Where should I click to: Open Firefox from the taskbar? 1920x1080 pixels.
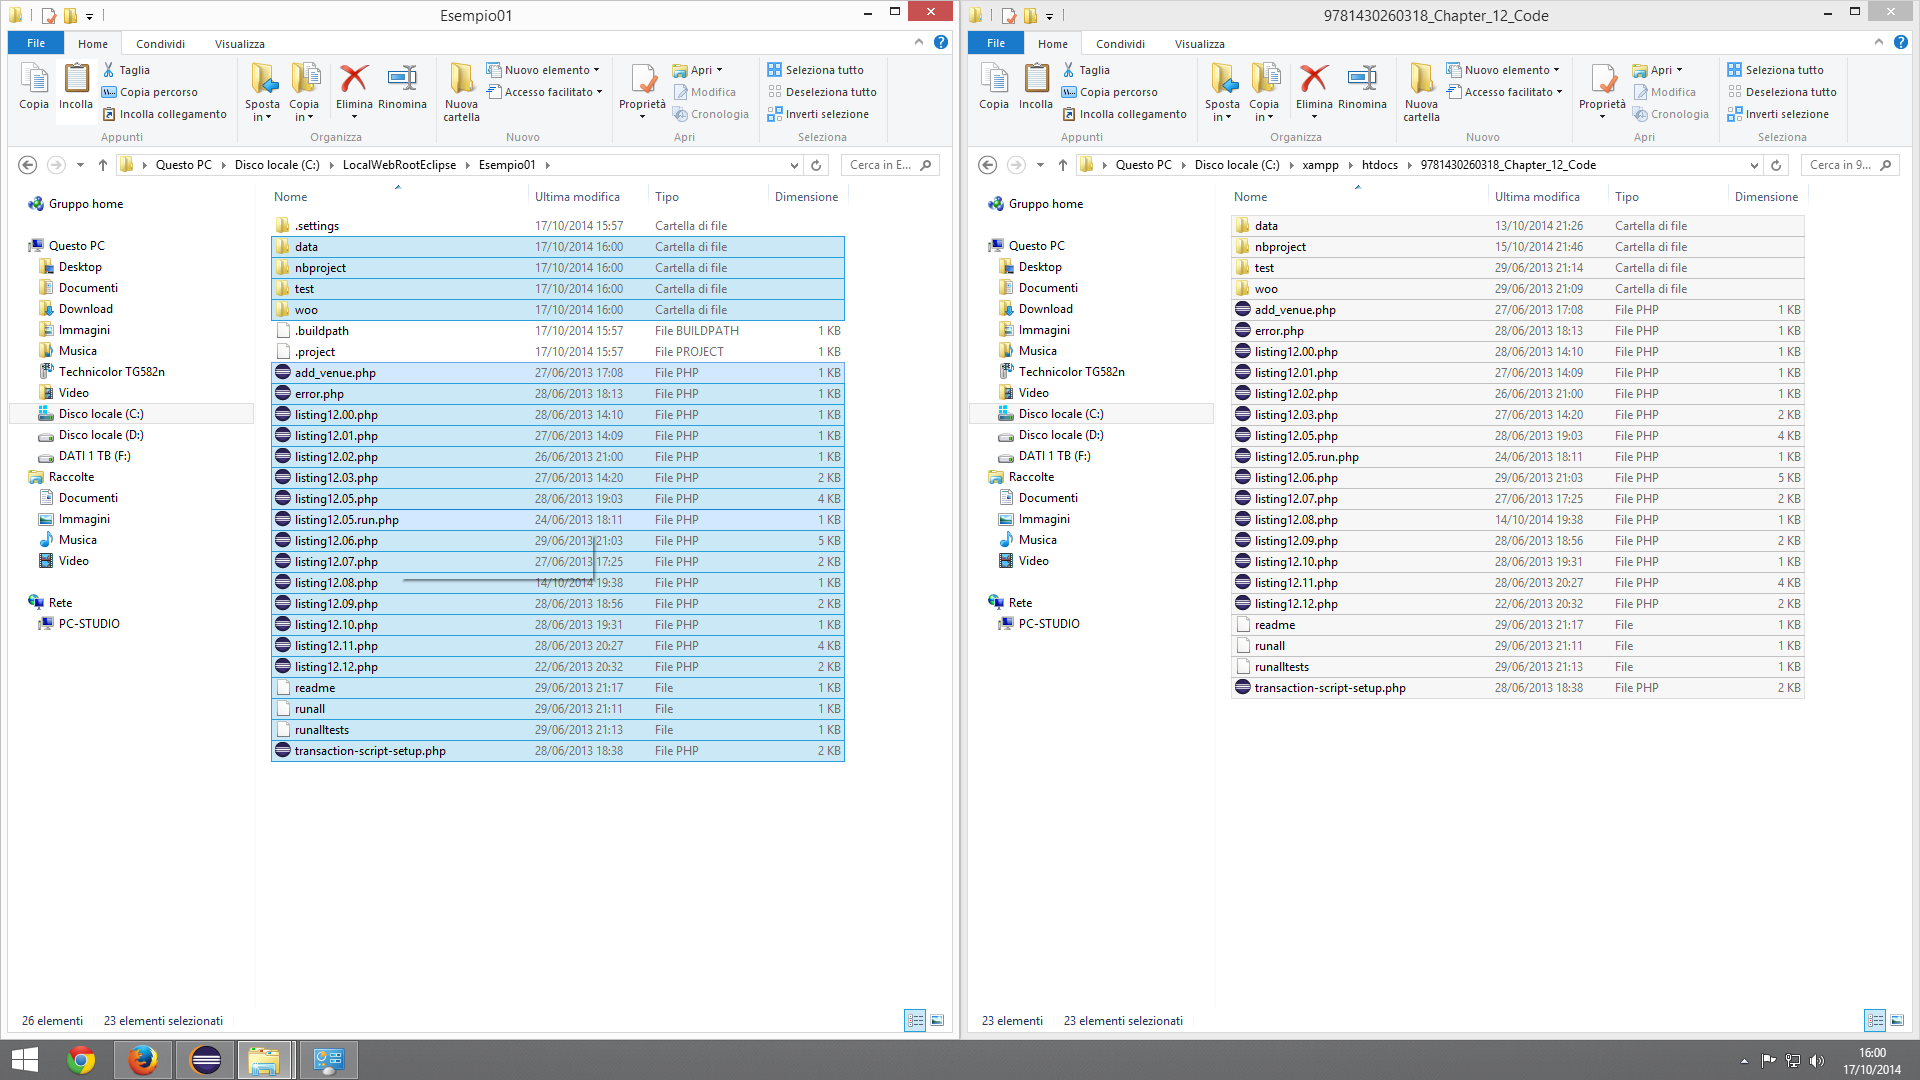(142, 1059)
